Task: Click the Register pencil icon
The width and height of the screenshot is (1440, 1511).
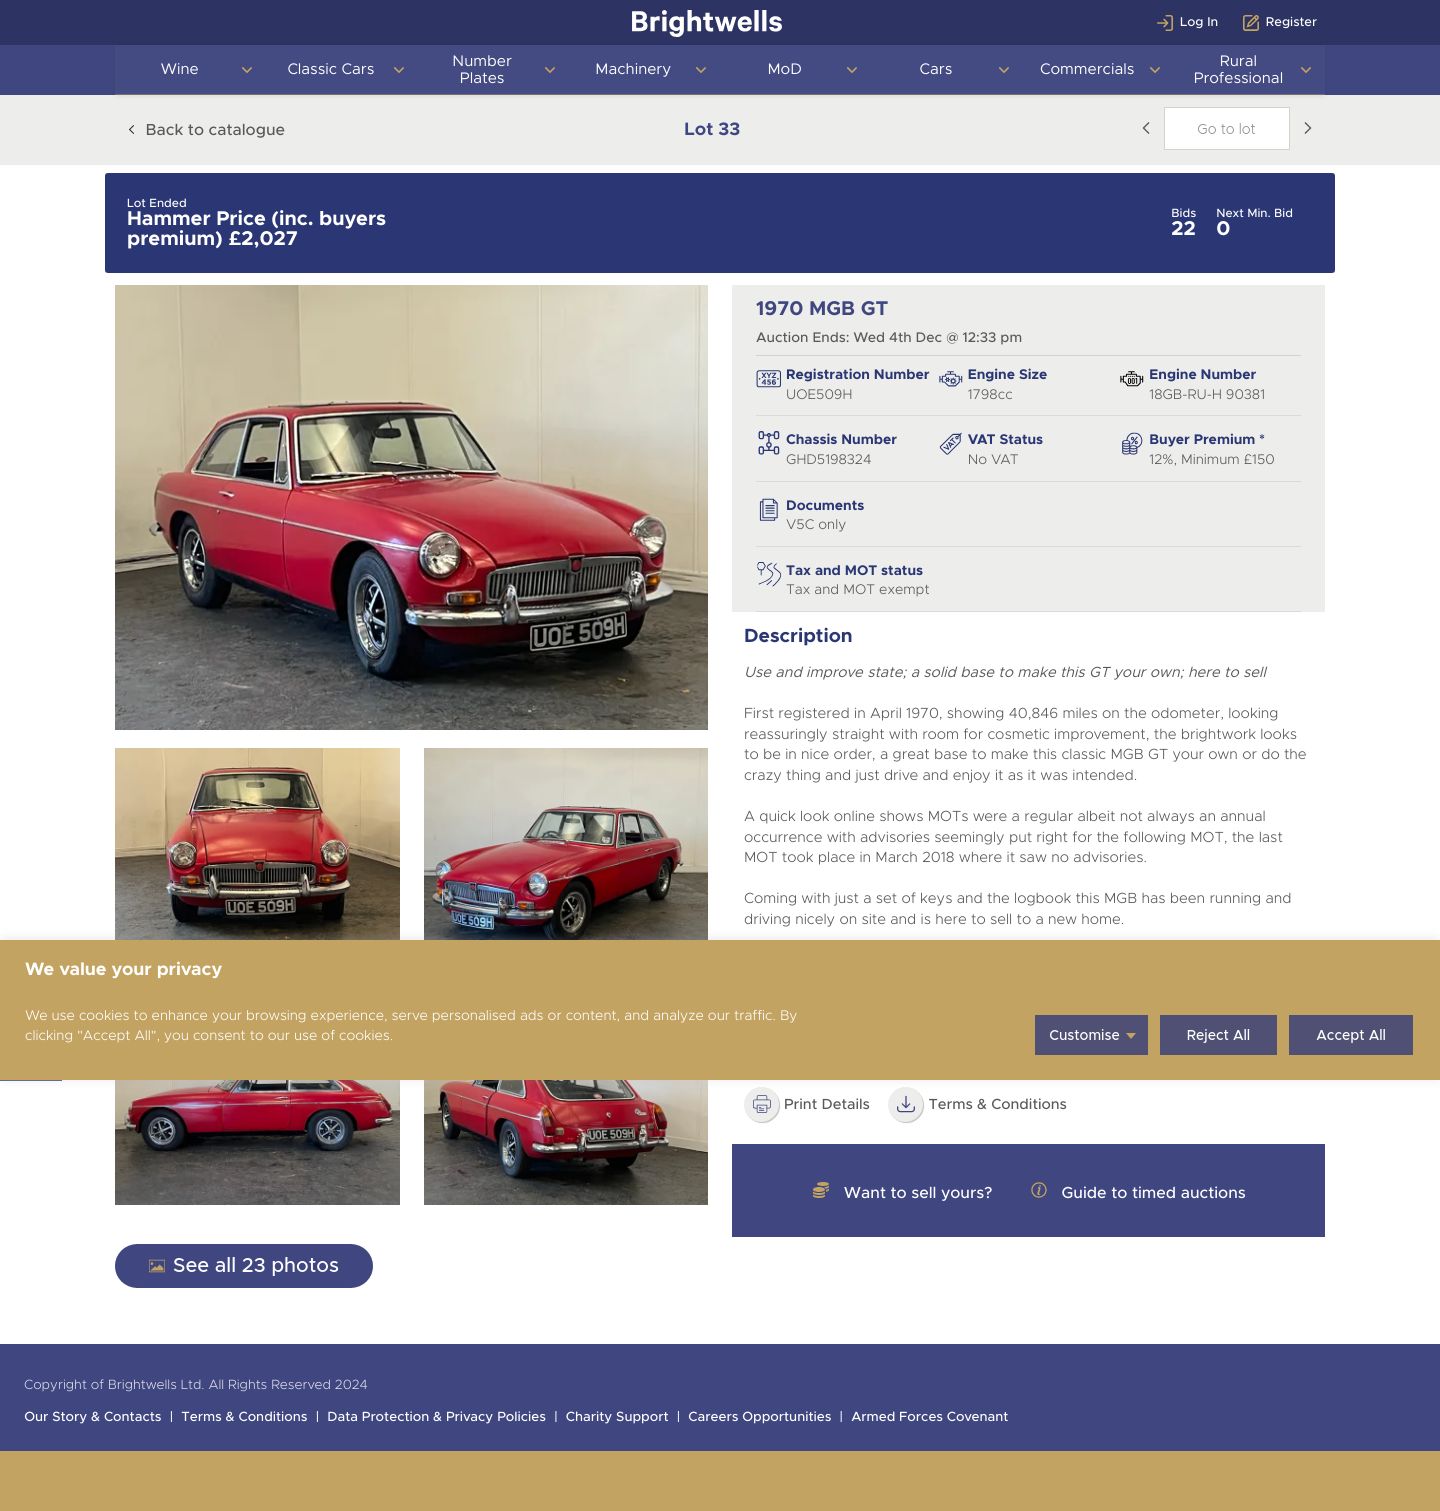Action: click(1250, 22)
